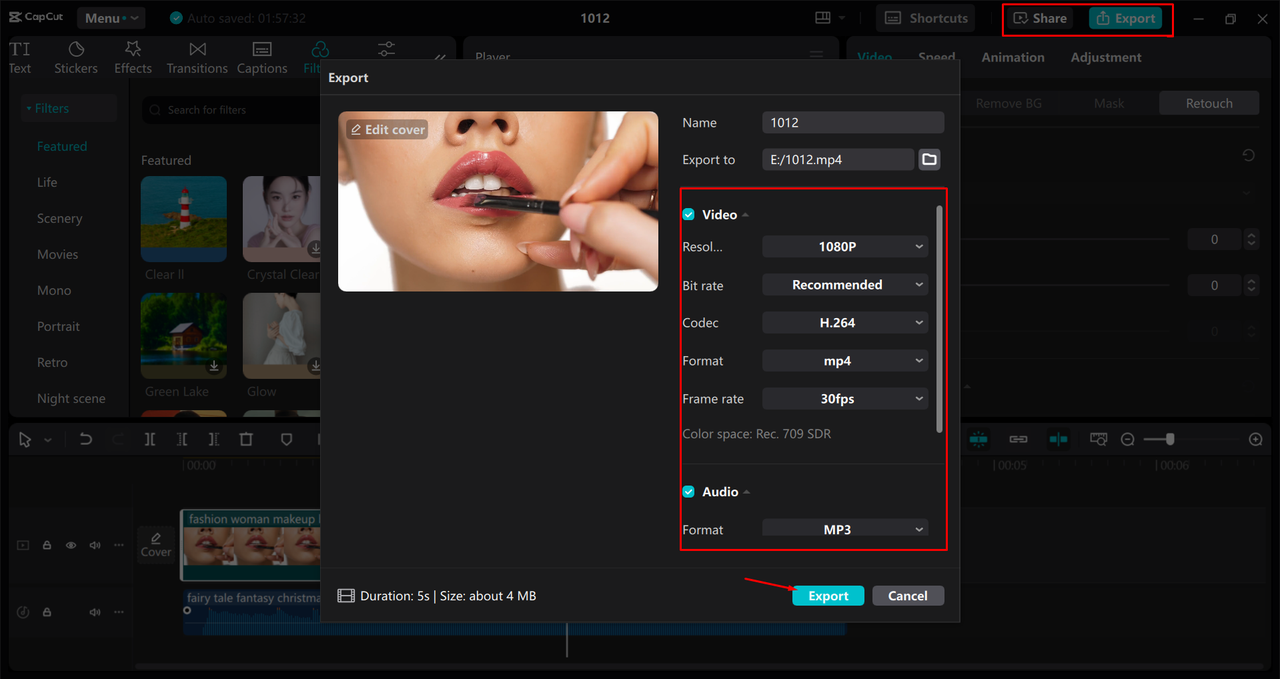Click the layout icon in title bar

(823, 18)
